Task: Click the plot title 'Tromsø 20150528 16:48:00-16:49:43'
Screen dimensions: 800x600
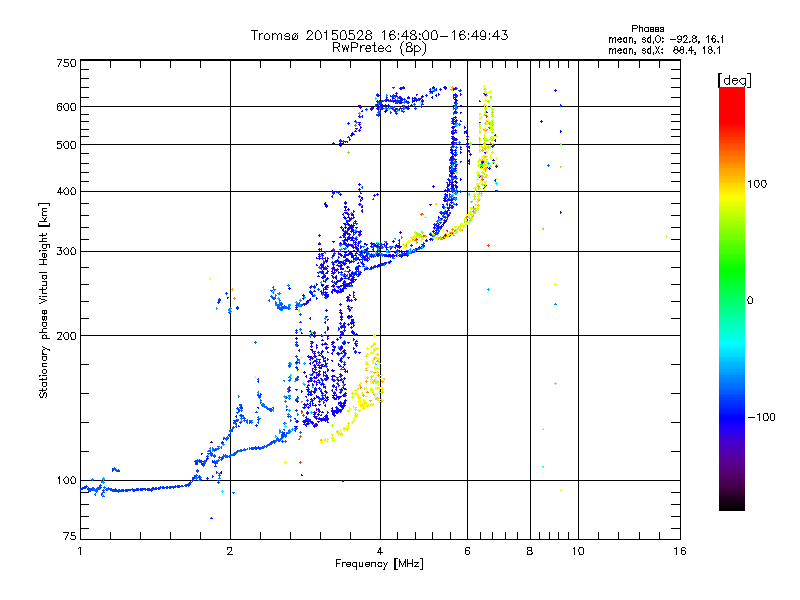Action: (x=379, y=35)
